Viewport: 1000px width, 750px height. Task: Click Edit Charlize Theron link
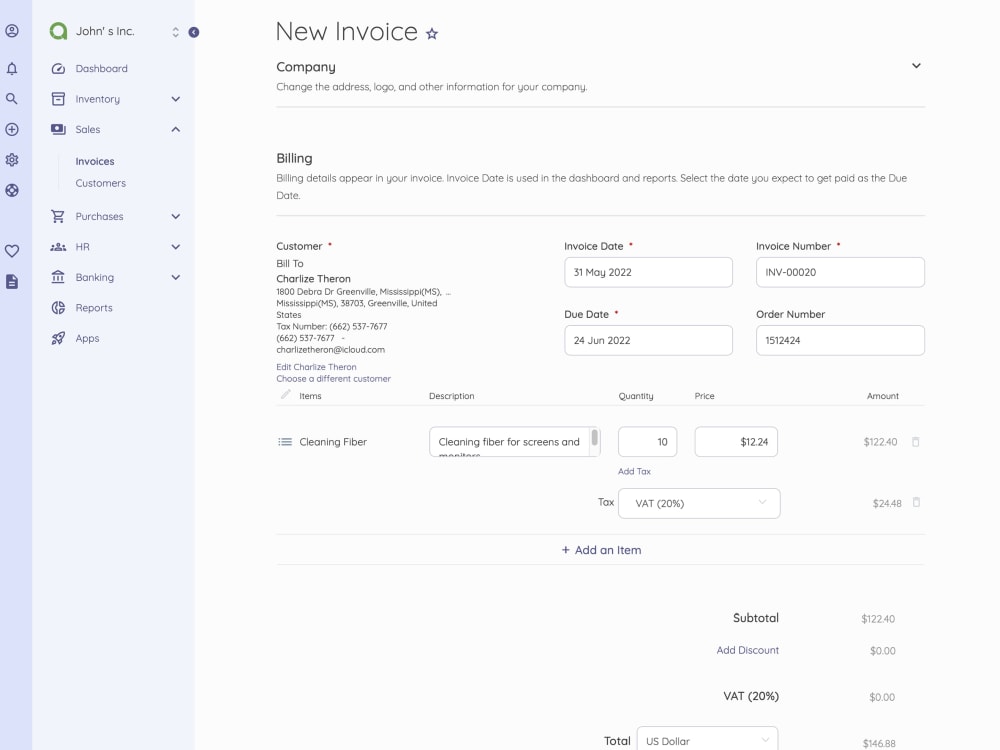point(316,367)
